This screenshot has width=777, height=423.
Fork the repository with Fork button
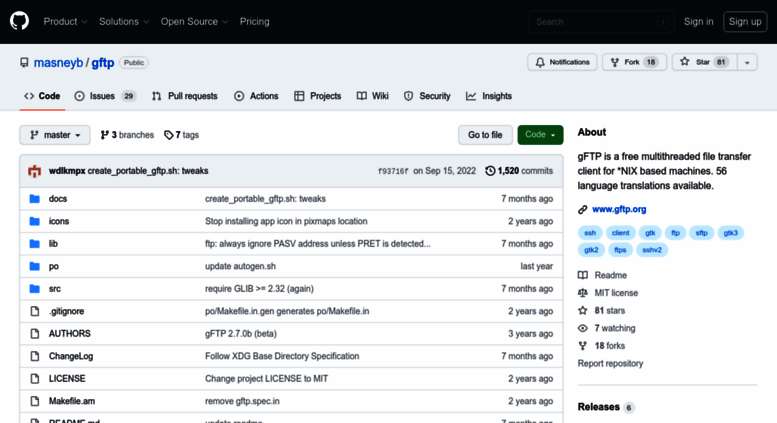(x=634, y=62)
